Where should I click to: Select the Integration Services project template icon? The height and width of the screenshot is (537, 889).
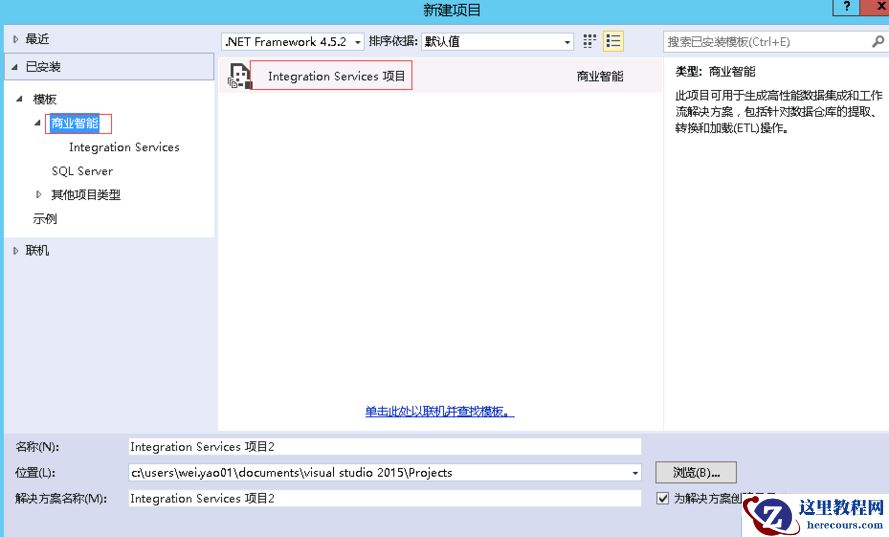239,76
